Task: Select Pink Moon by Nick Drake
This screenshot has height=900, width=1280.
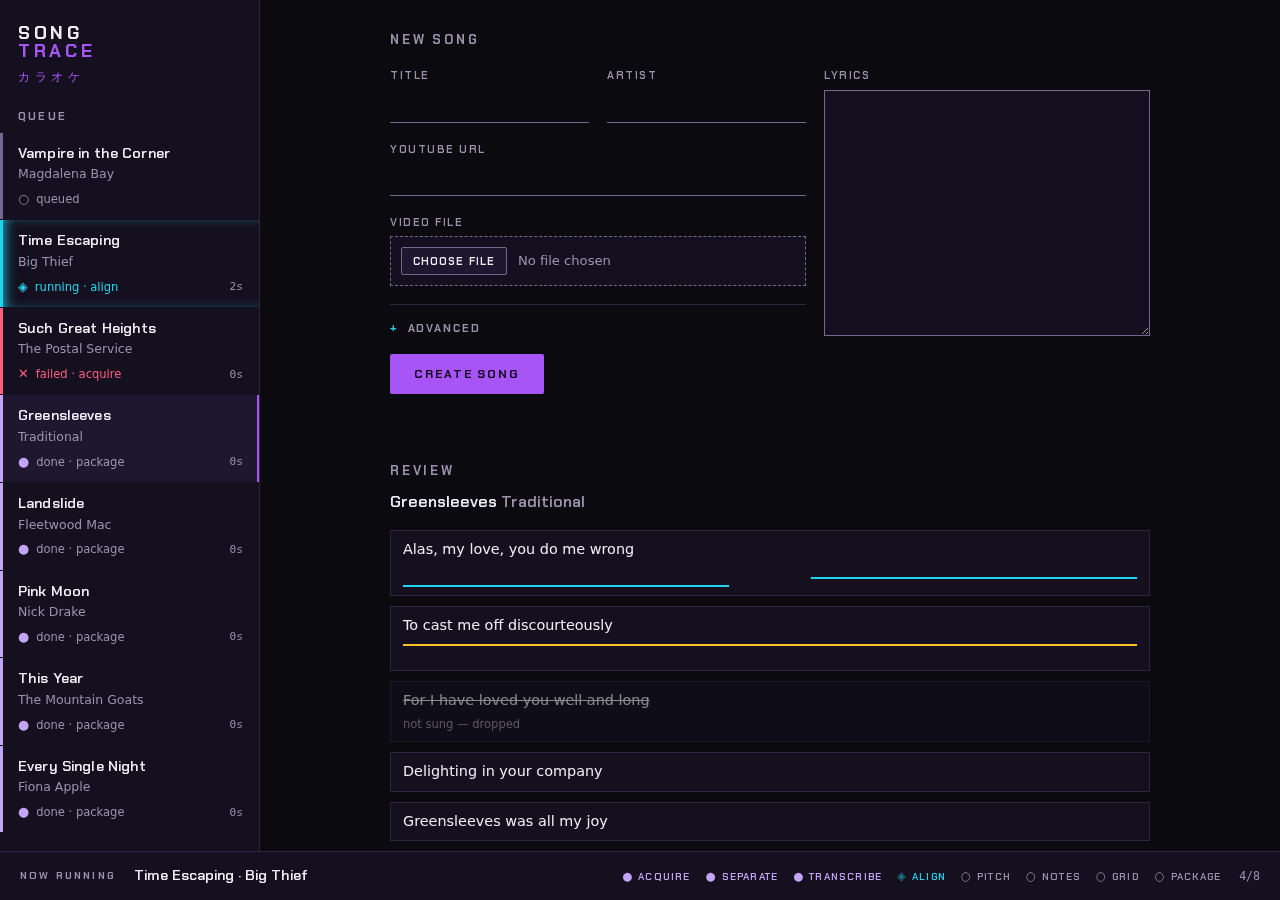Action: [130, 614]
